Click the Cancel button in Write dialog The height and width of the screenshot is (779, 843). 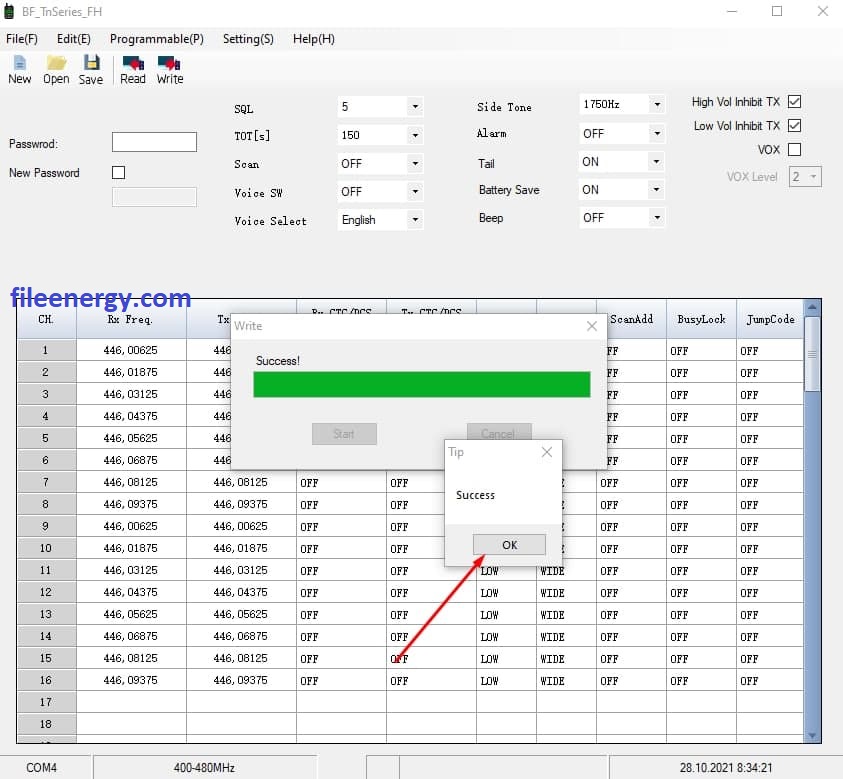[499, 432]
